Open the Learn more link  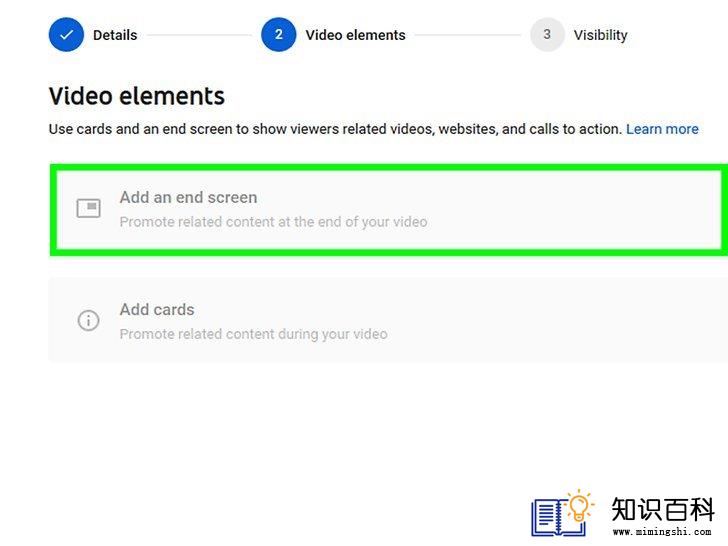pyautogui.click(x=662, y=129)
